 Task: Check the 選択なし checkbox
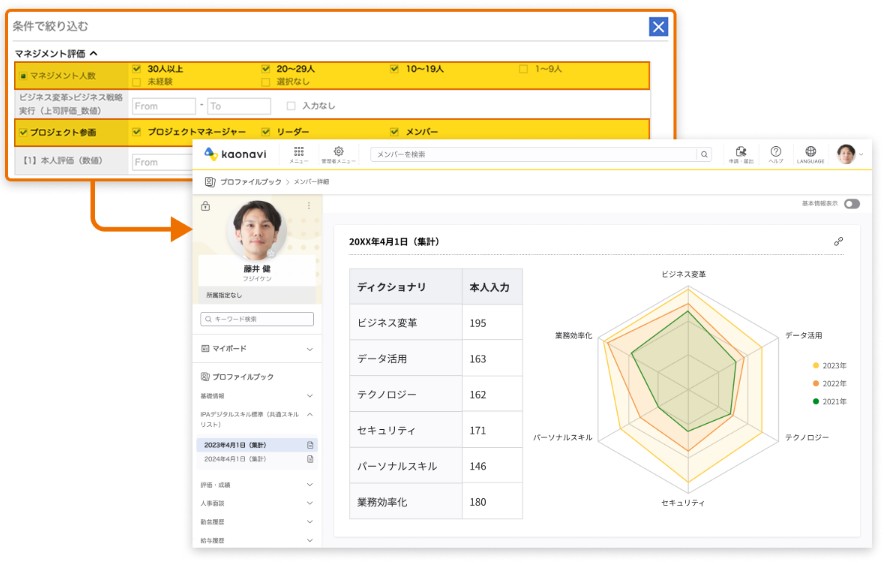point(265,82)
